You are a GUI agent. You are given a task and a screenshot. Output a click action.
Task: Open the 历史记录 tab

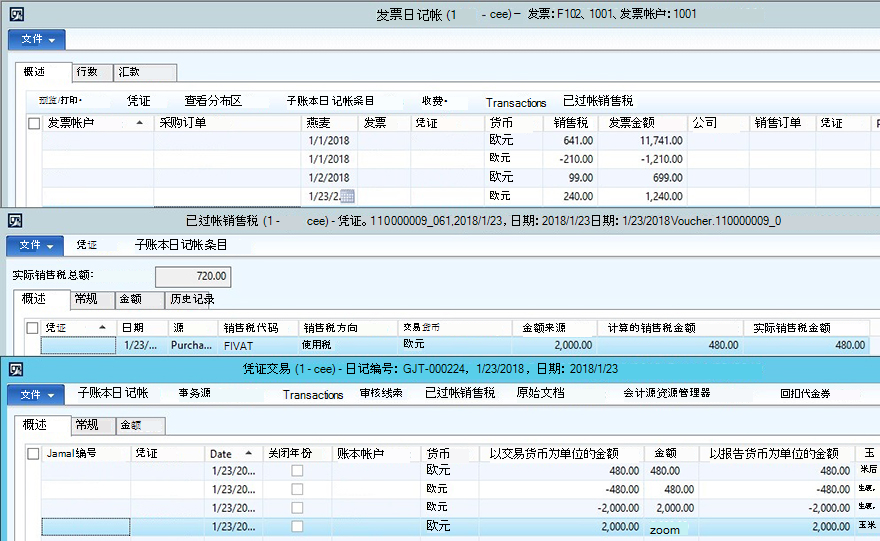click(x=192, y=299)
